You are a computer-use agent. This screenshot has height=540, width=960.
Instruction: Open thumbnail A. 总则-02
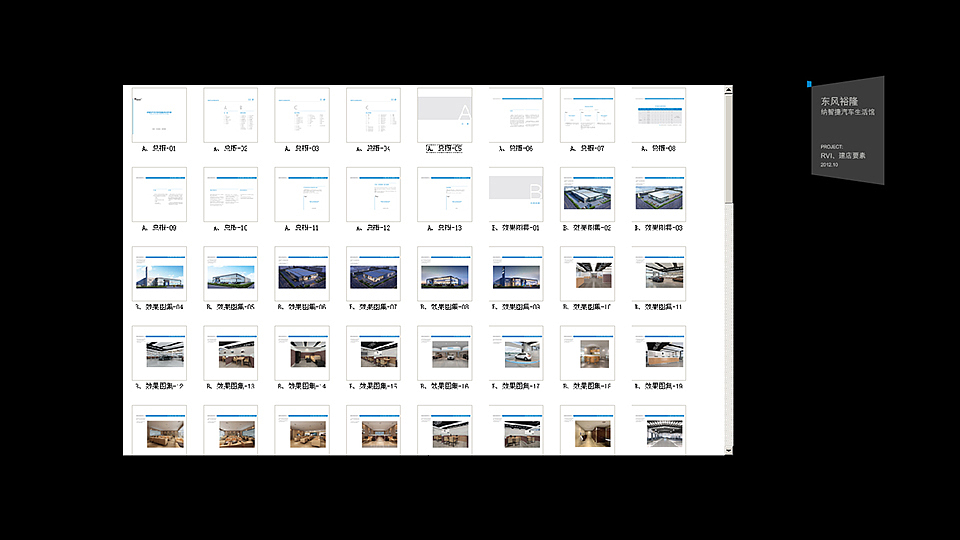point(230,115)
